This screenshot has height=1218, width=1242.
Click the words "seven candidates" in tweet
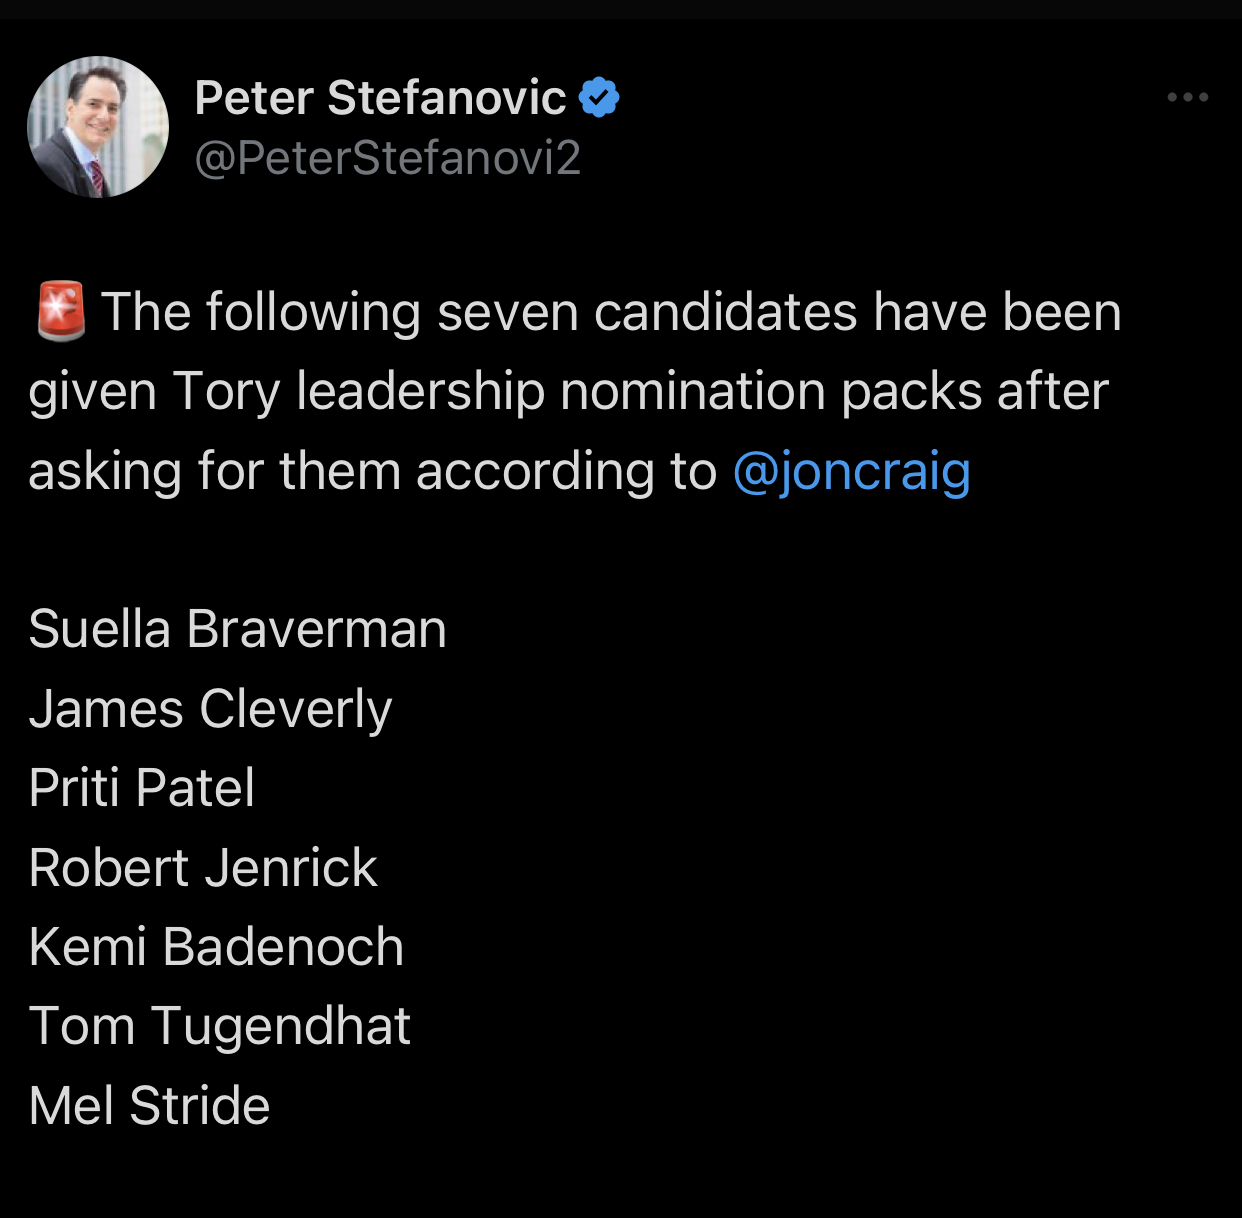point(647,312)
